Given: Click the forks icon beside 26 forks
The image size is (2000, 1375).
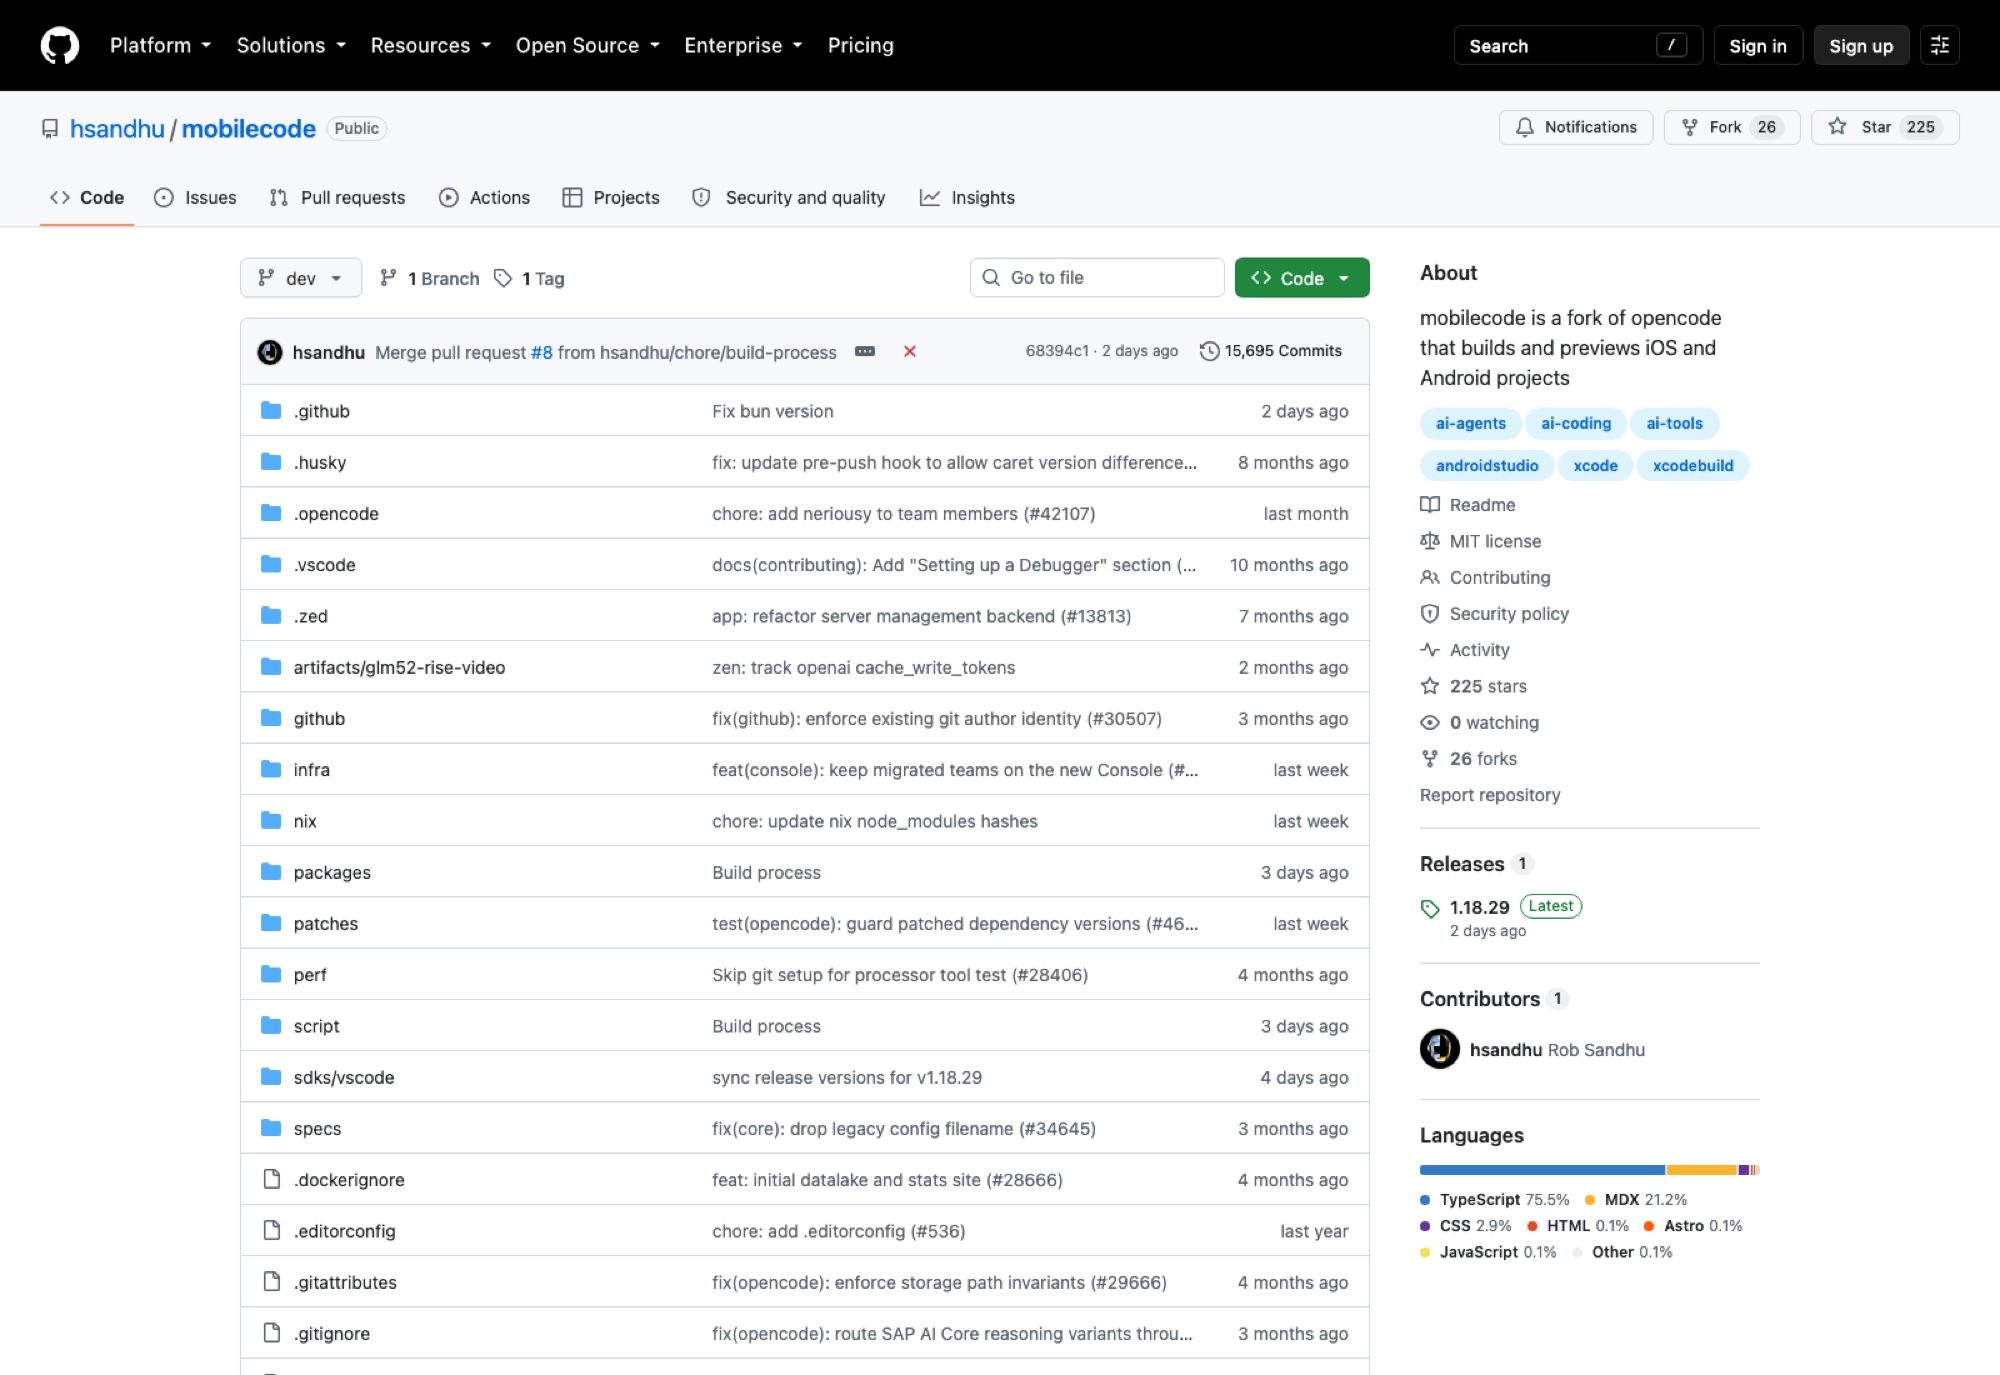Looking at the screenshot, I should click(x=1430, y=758).
